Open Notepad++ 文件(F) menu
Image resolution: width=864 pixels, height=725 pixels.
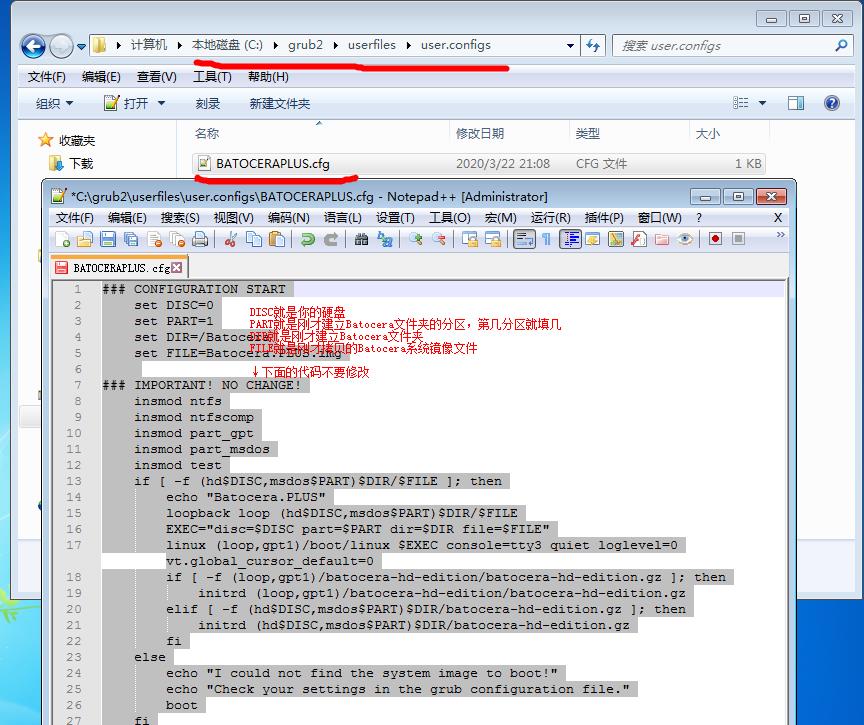(x=74, y=218)
